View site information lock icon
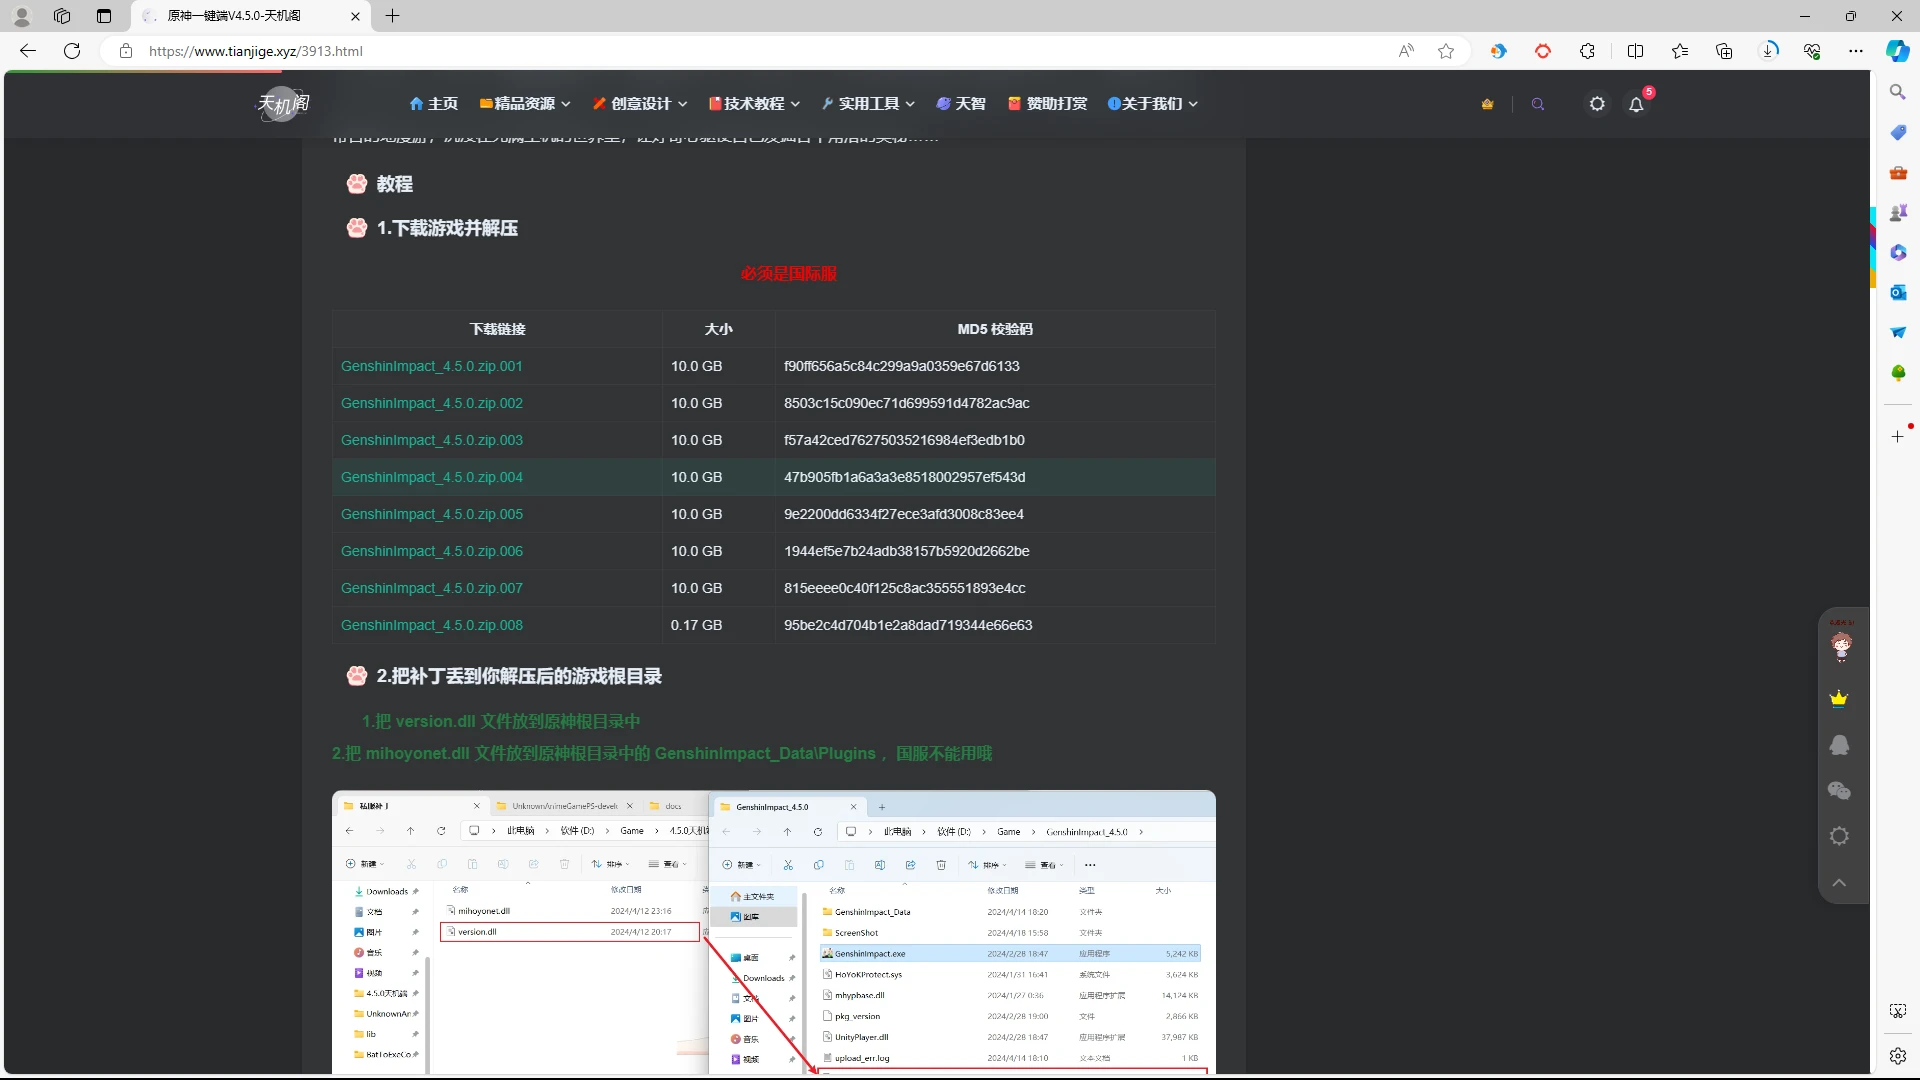This screenshot has height=1080, width=1920. click(x=125, y=51)
